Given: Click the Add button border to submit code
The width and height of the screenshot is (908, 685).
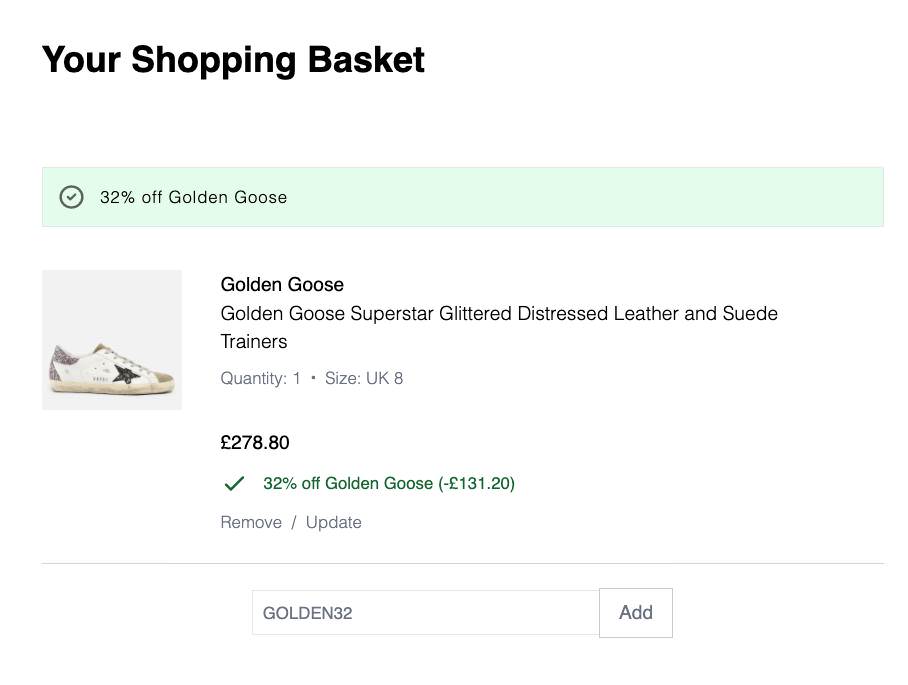Looking at the screenshot, I should tap(636, 613).
